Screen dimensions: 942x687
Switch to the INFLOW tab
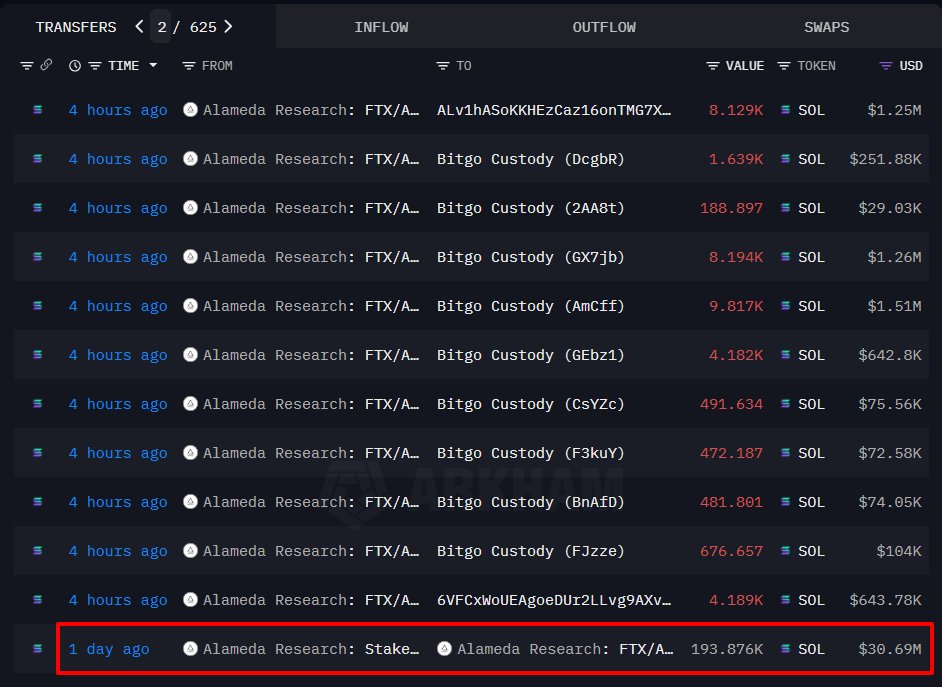tap(381, 27)
